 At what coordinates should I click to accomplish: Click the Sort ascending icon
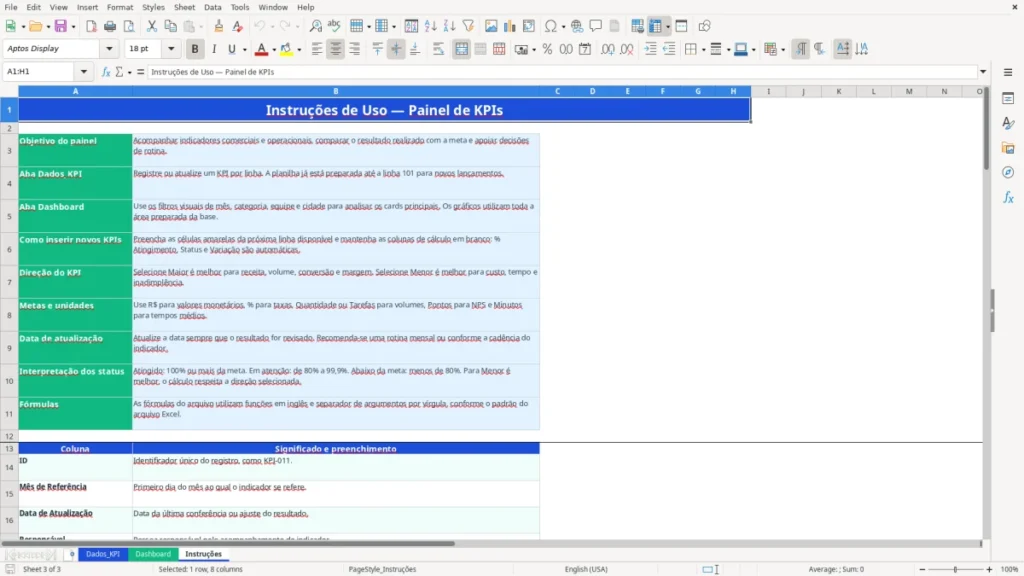(430, 26)
